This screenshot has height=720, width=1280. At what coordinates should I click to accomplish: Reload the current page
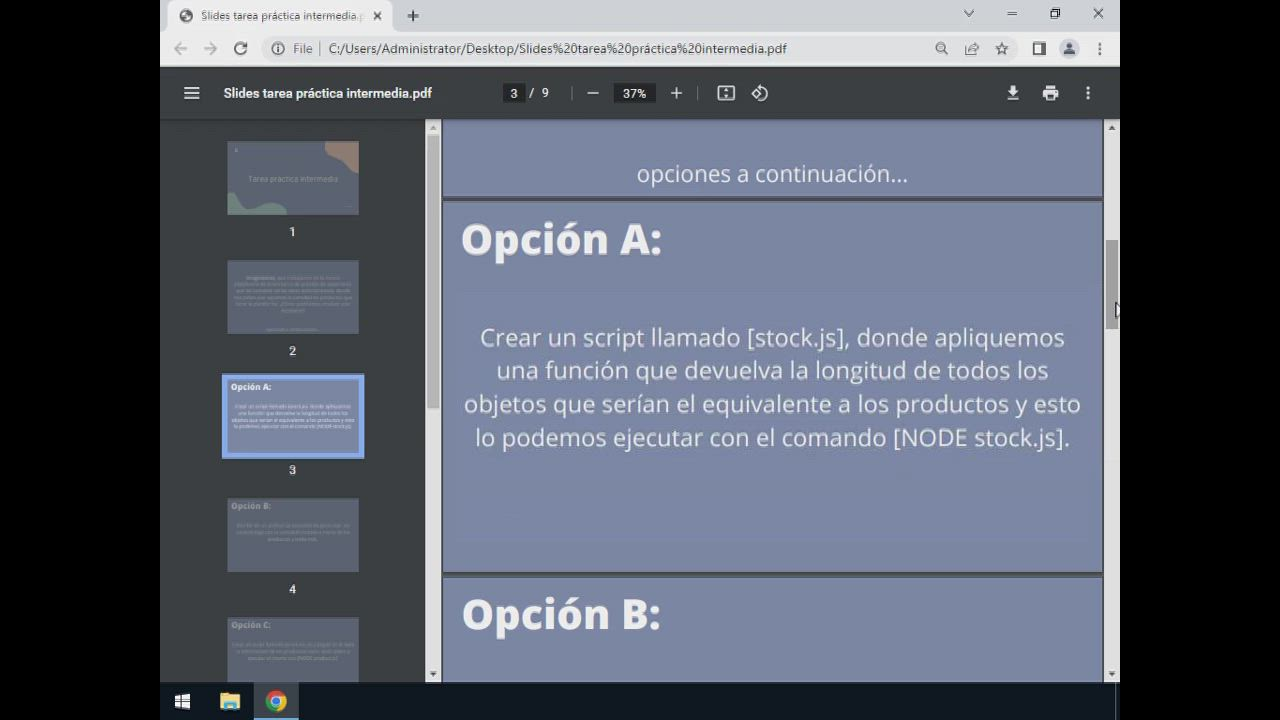(240, 48)
